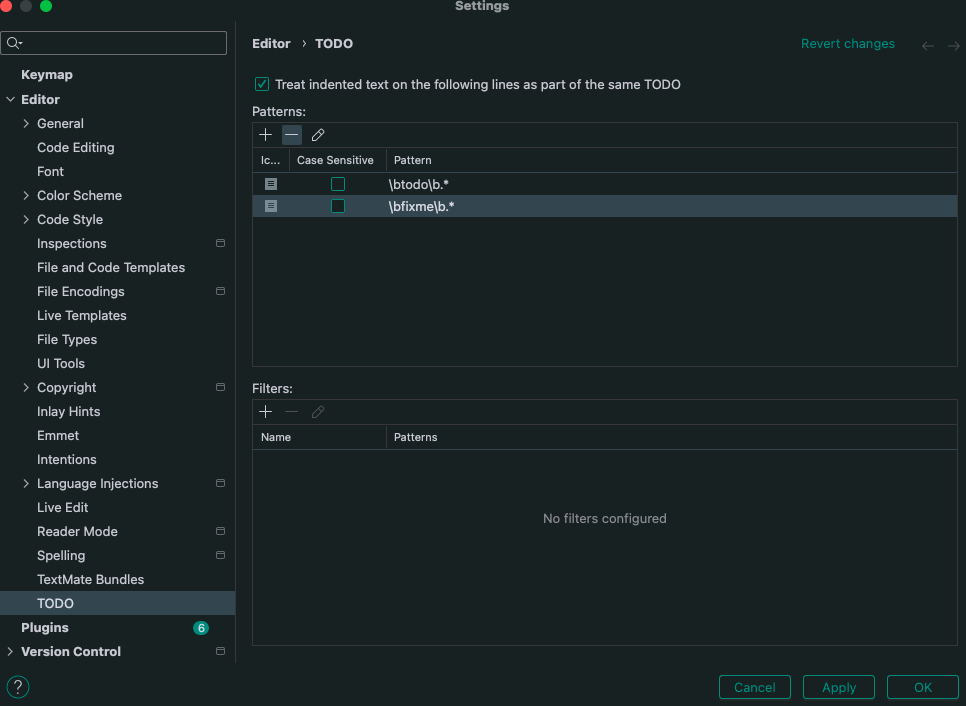Image resolution: width=966 pixels, height=706 pixels.
Task: Collapse the Editor settings section
Action: click(x=10, y=99)
